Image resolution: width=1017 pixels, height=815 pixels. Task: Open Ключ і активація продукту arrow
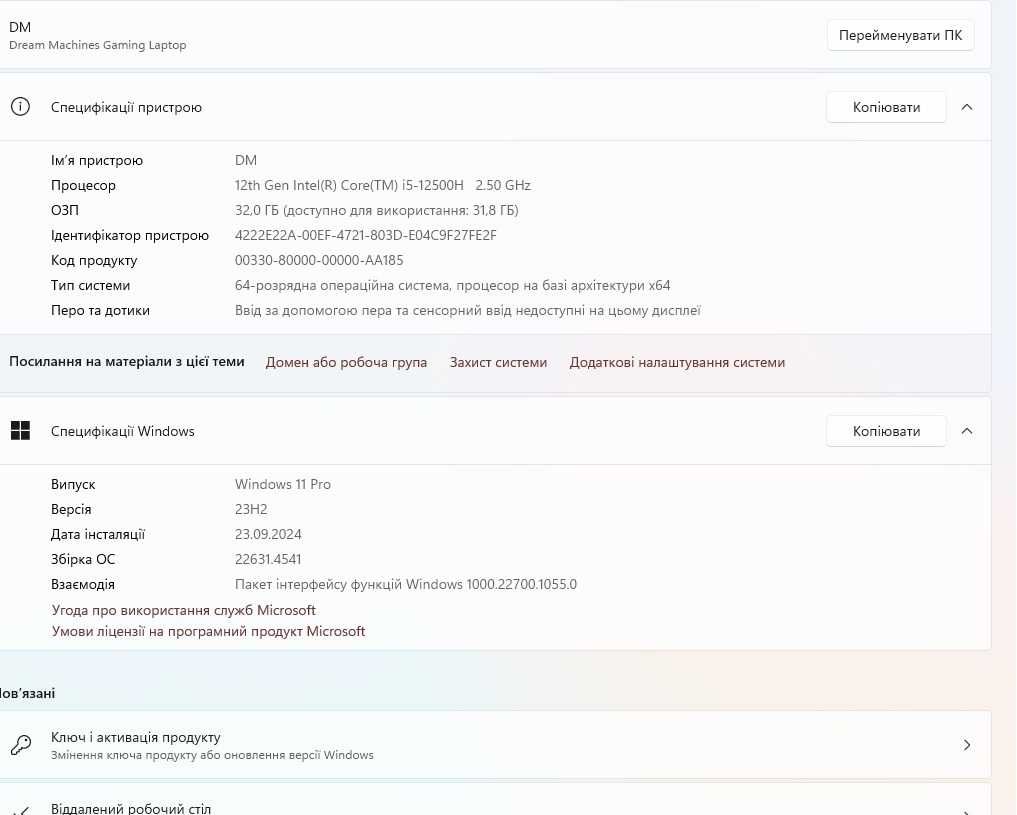966,745
